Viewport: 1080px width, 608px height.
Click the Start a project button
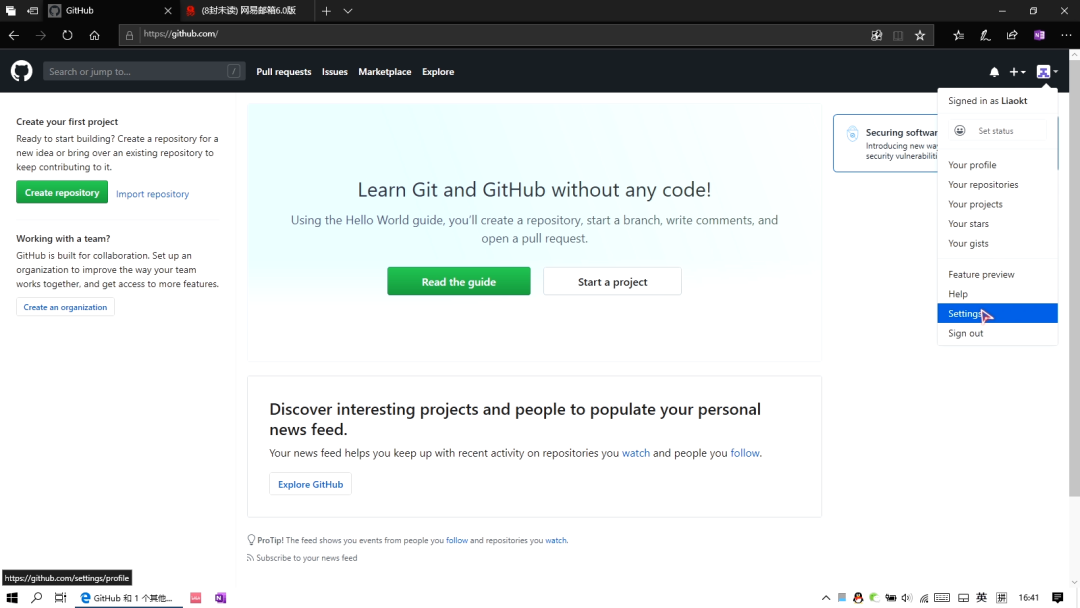612,281
